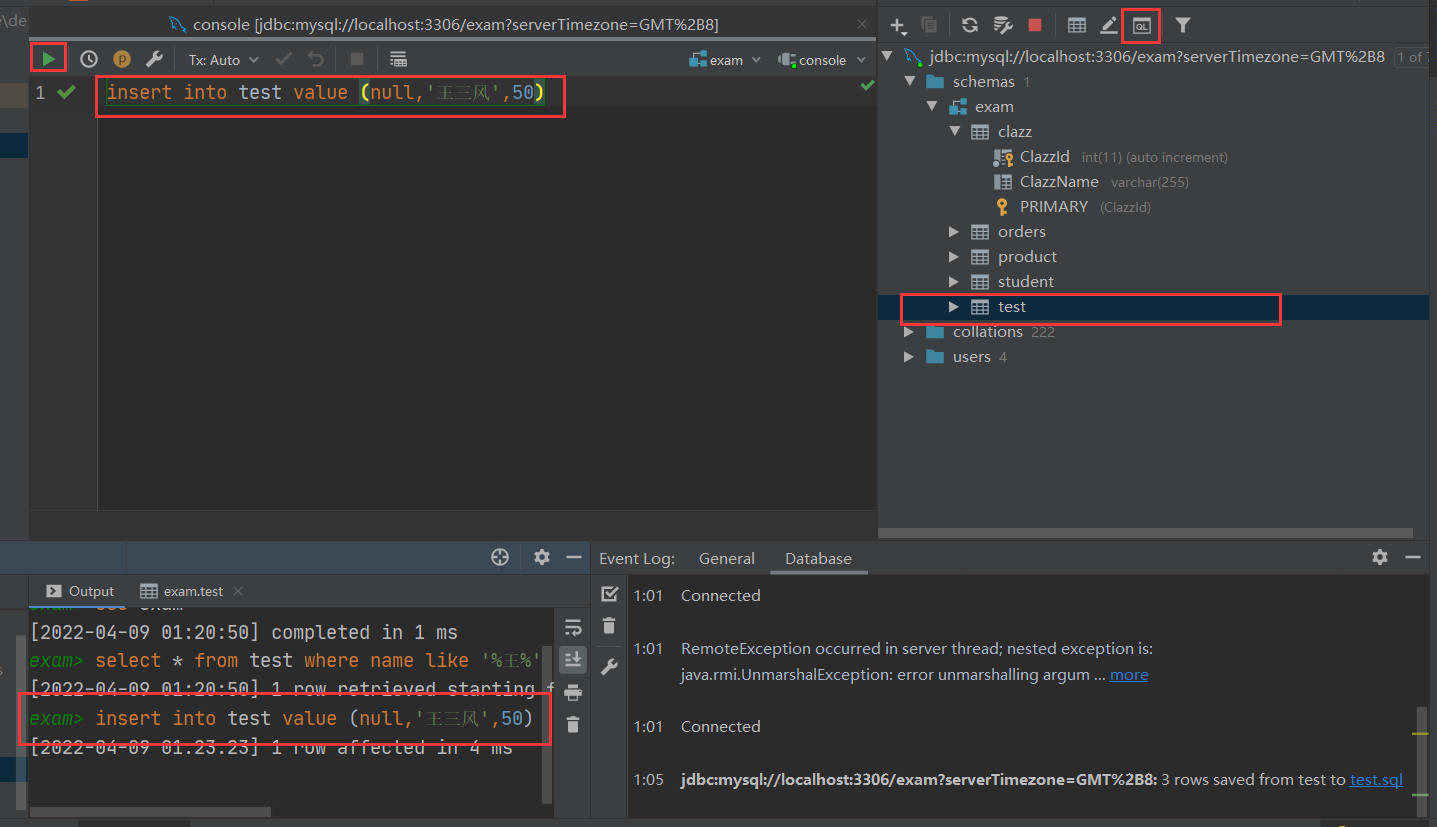Switch to the exam.test result tab
The image size is (1437, 827).
(x=182, y=591)
